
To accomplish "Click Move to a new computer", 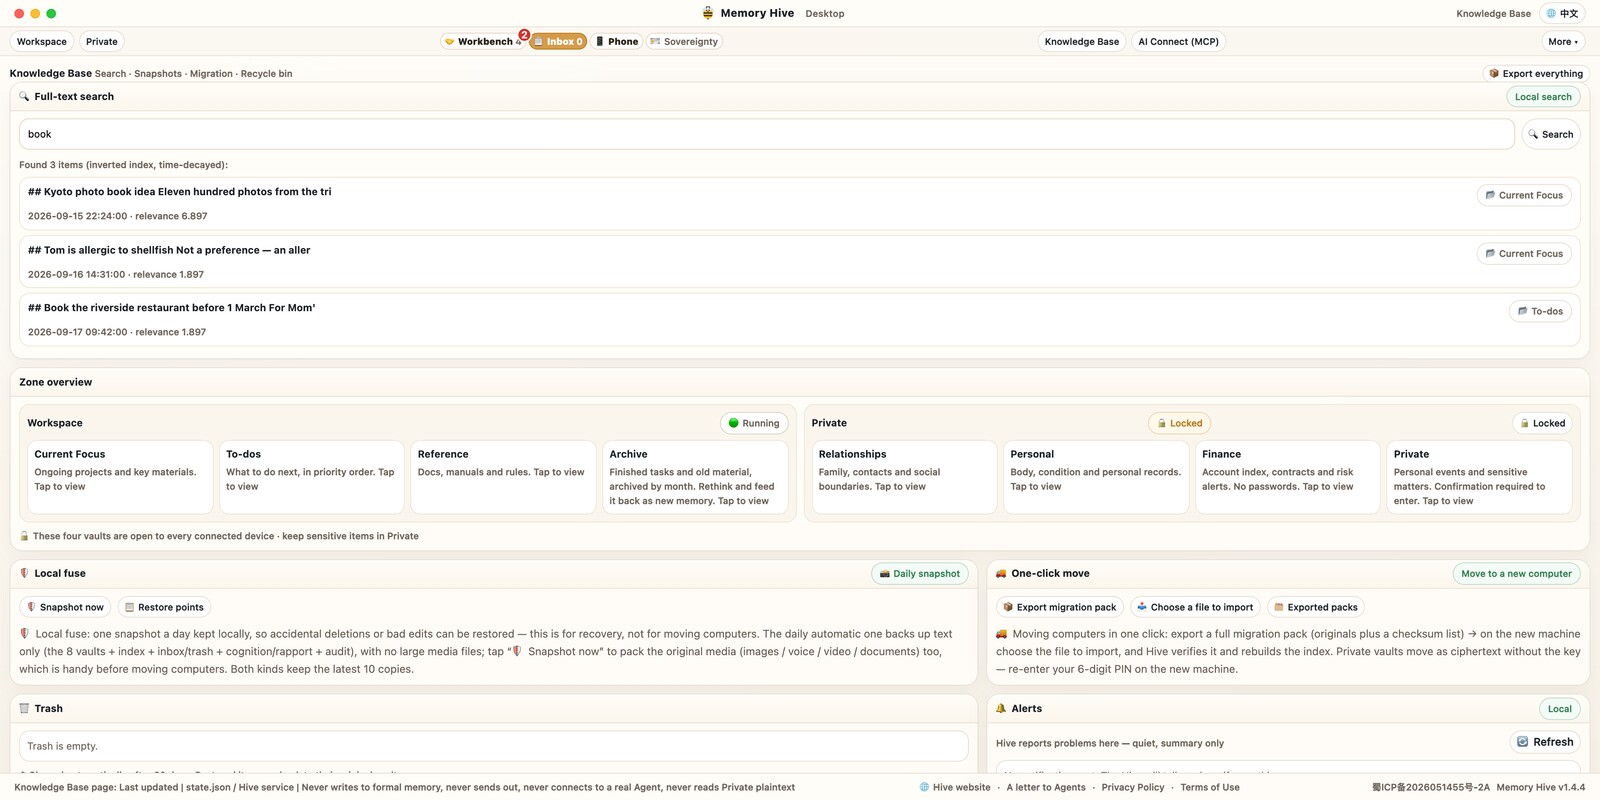I will (x=1516, y=574).
